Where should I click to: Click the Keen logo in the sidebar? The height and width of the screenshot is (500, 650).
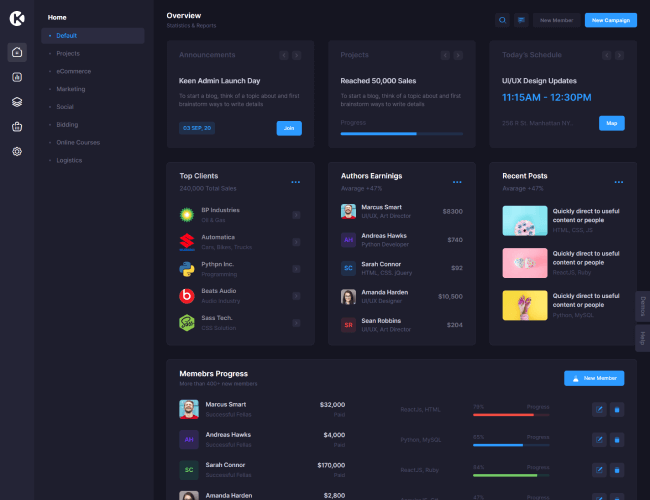pyautogui.click(x=17, y=18)
